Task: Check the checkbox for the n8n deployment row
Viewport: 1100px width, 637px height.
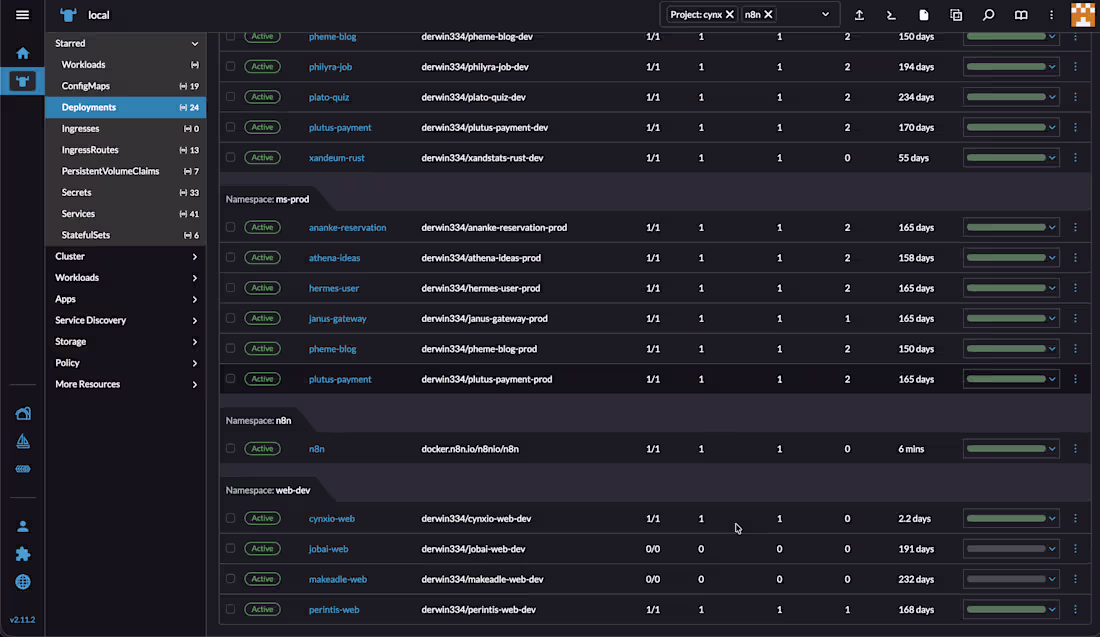Action: pyautogui.click(x=230, y=448)
